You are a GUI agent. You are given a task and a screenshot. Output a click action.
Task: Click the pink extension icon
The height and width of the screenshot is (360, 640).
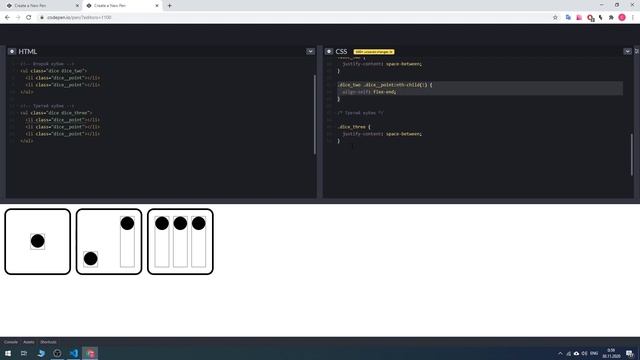[x=579, y=18]
